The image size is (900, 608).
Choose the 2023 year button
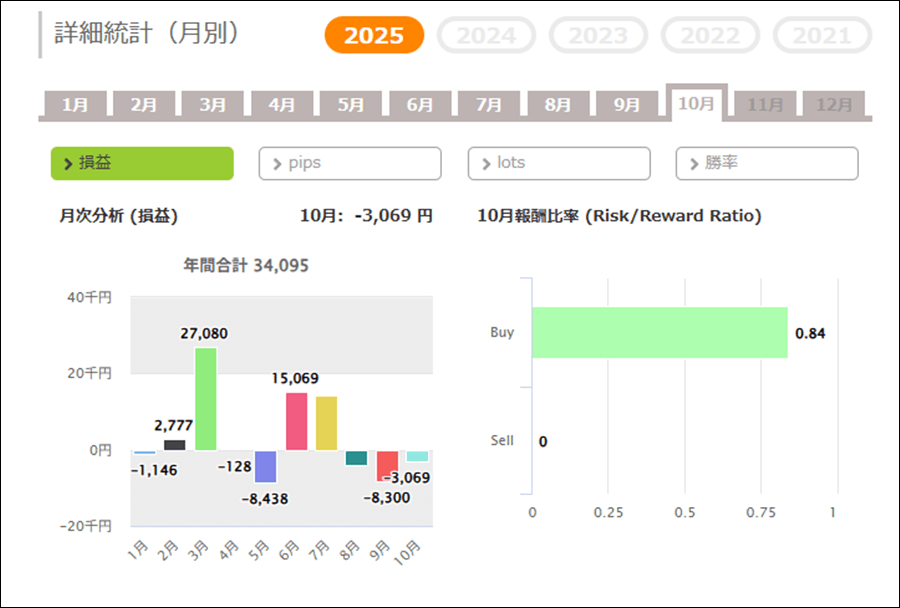pyautogui.click(x=598, y=36)
